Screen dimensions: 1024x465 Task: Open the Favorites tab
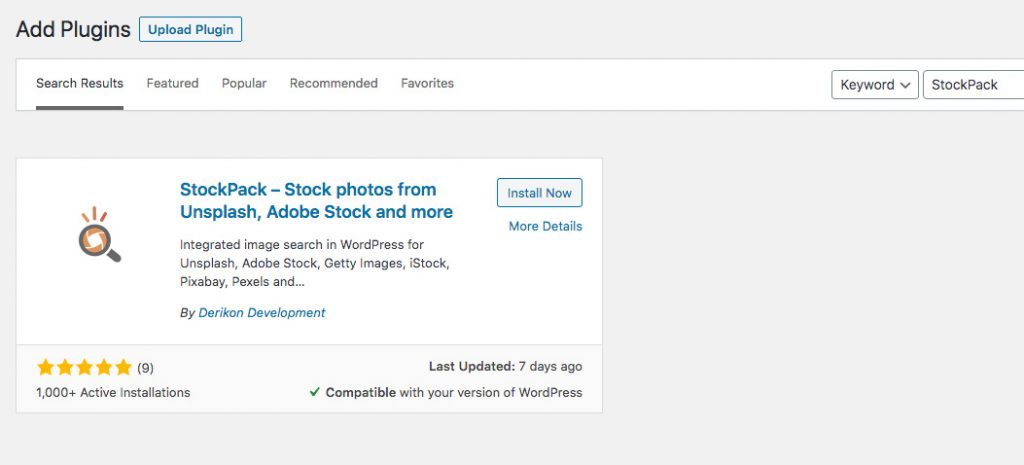tap(427, 84)
